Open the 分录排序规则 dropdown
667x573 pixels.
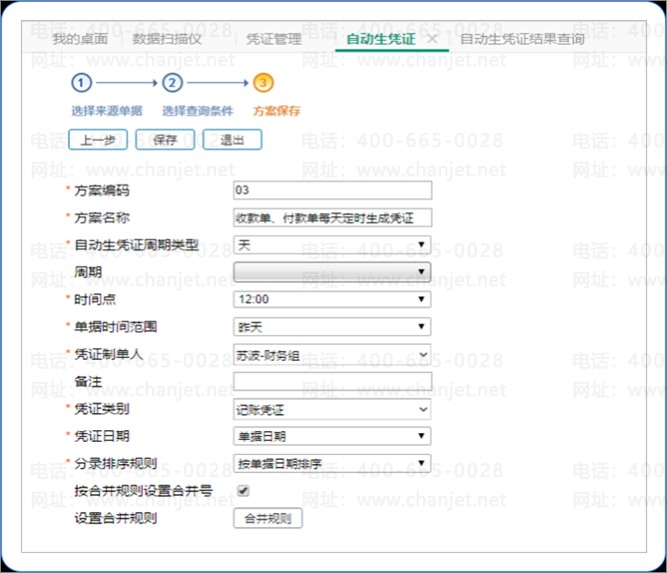pyautogui.click(x=332, y=463)
